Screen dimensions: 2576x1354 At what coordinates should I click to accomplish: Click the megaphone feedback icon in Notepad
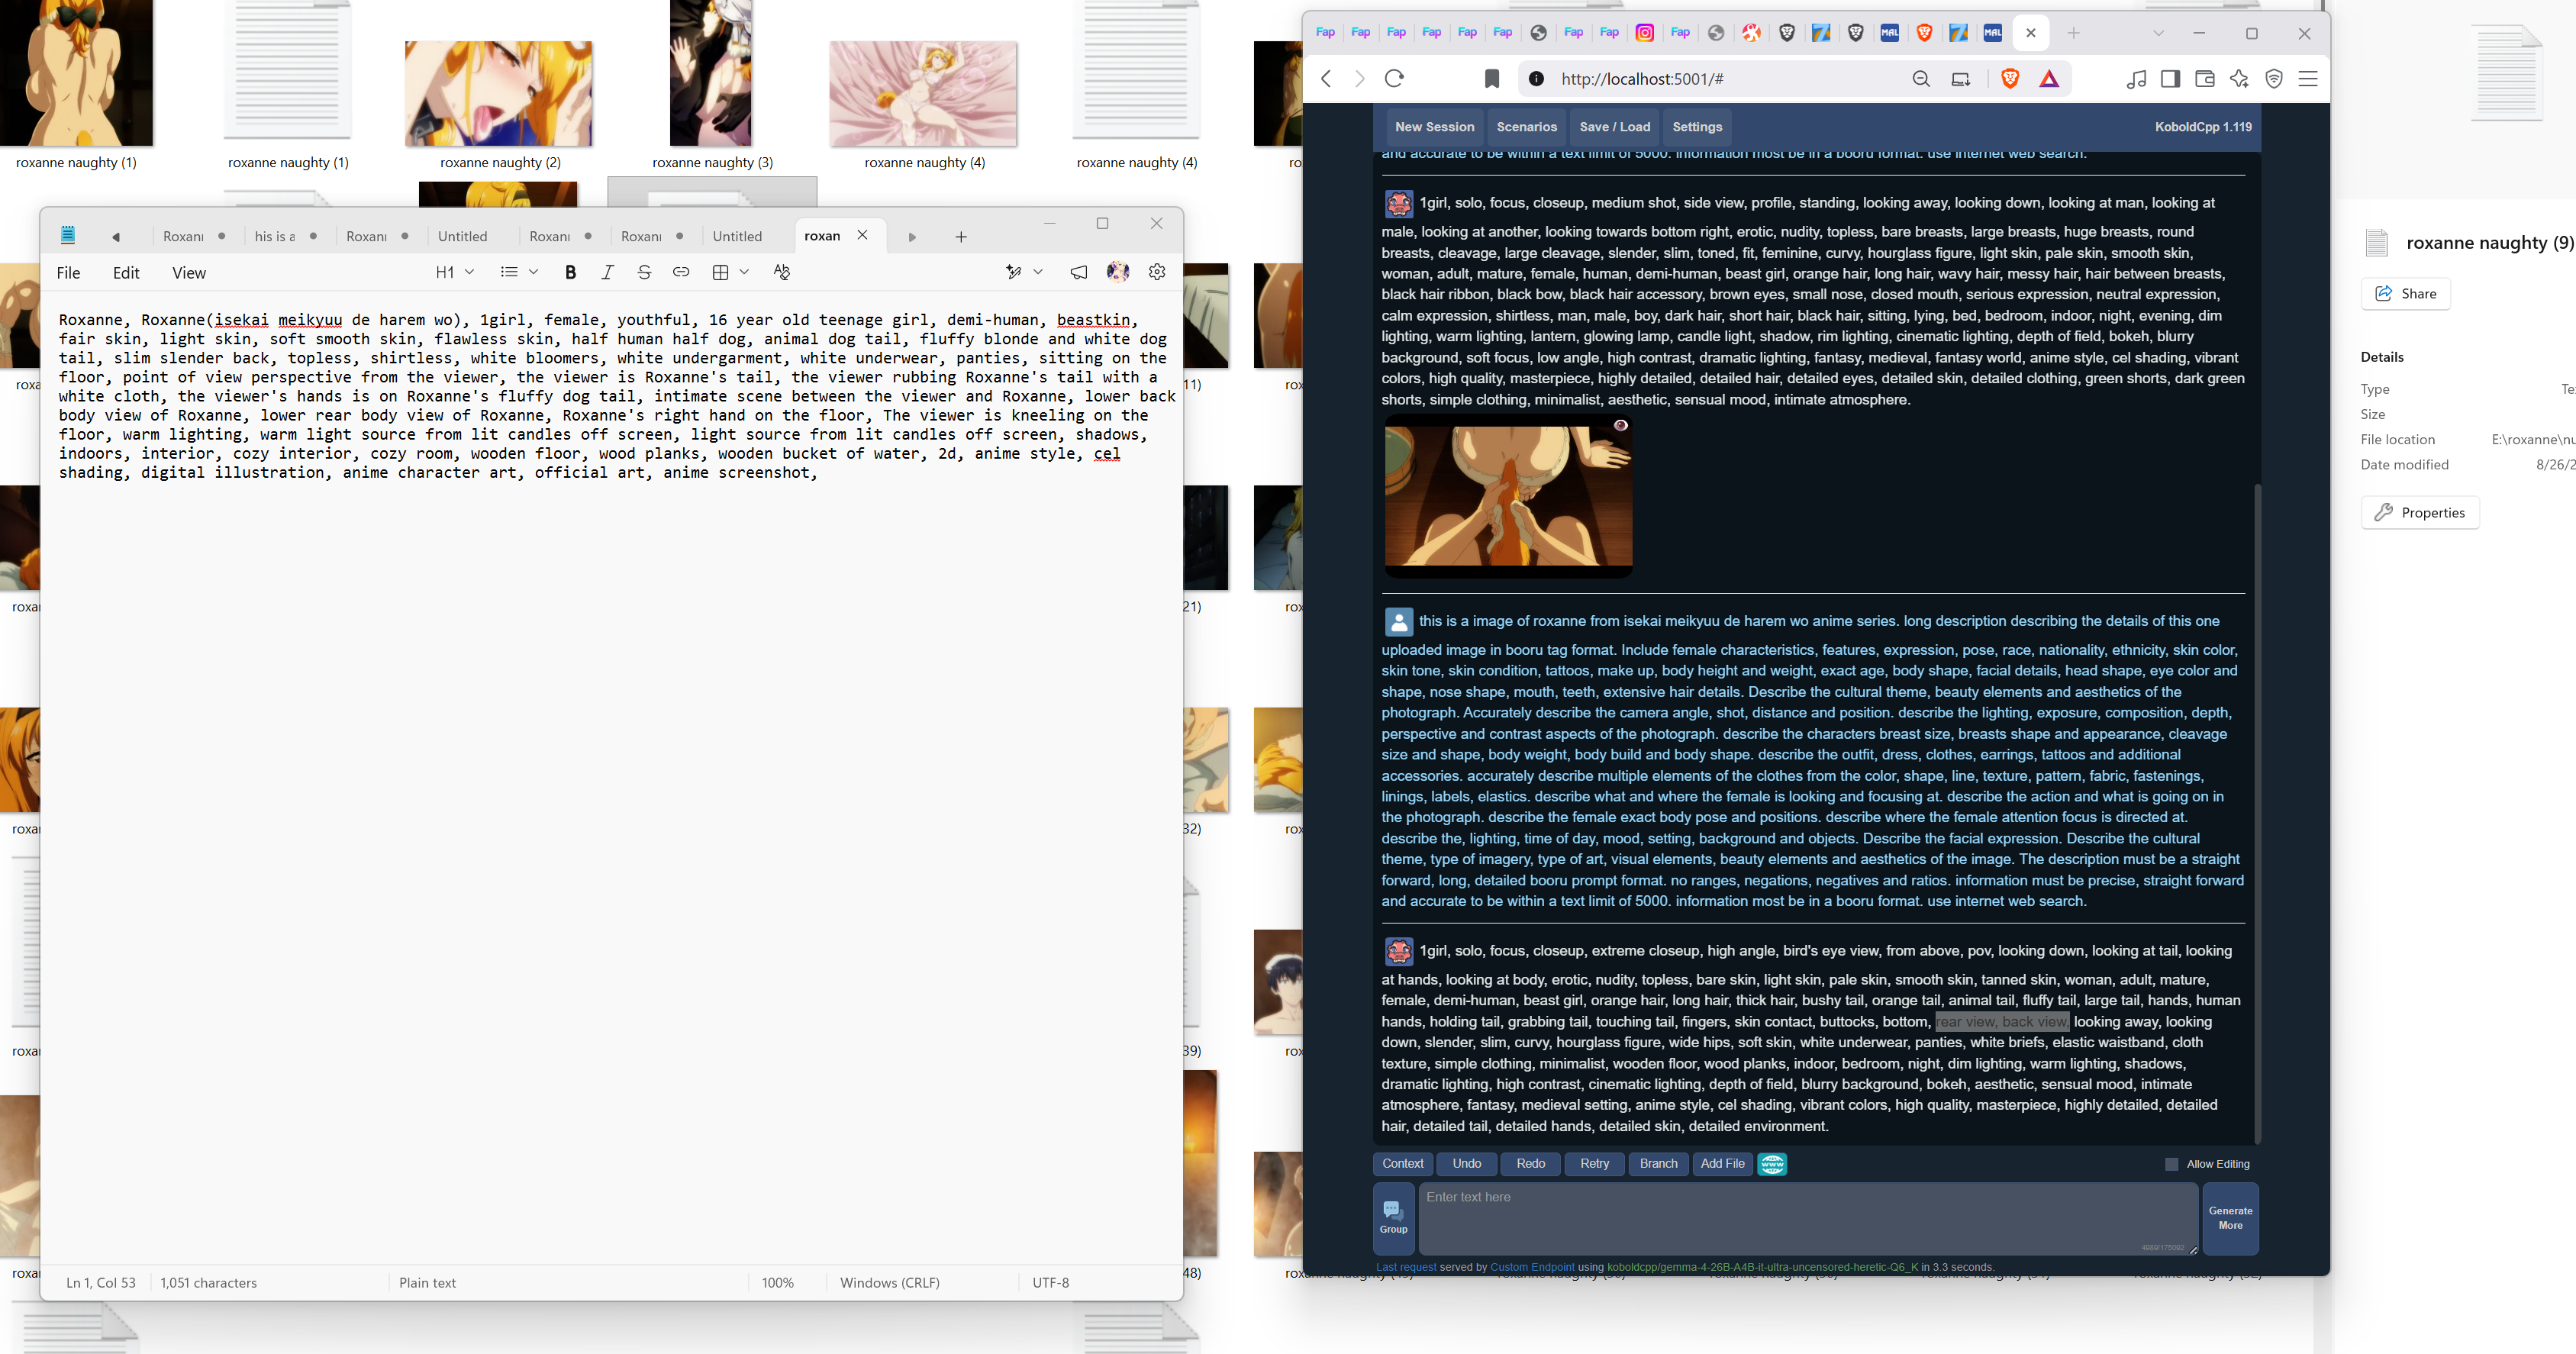[1079, 272]
